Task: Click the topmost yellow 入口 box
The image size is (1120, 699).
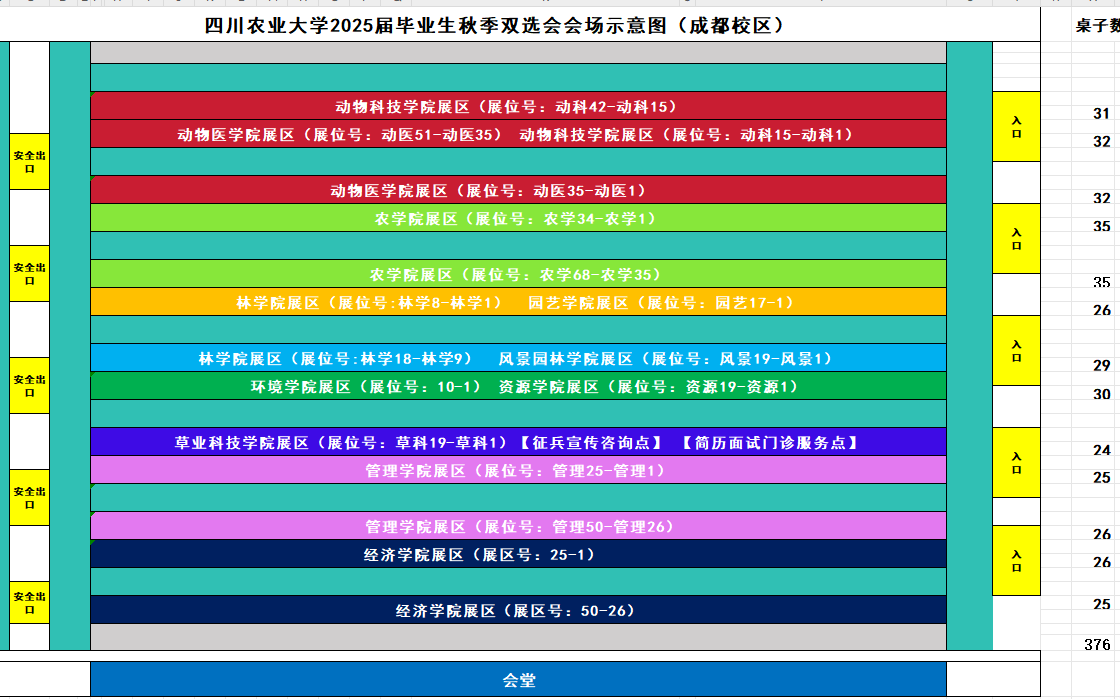Action: coord(1017,126)
